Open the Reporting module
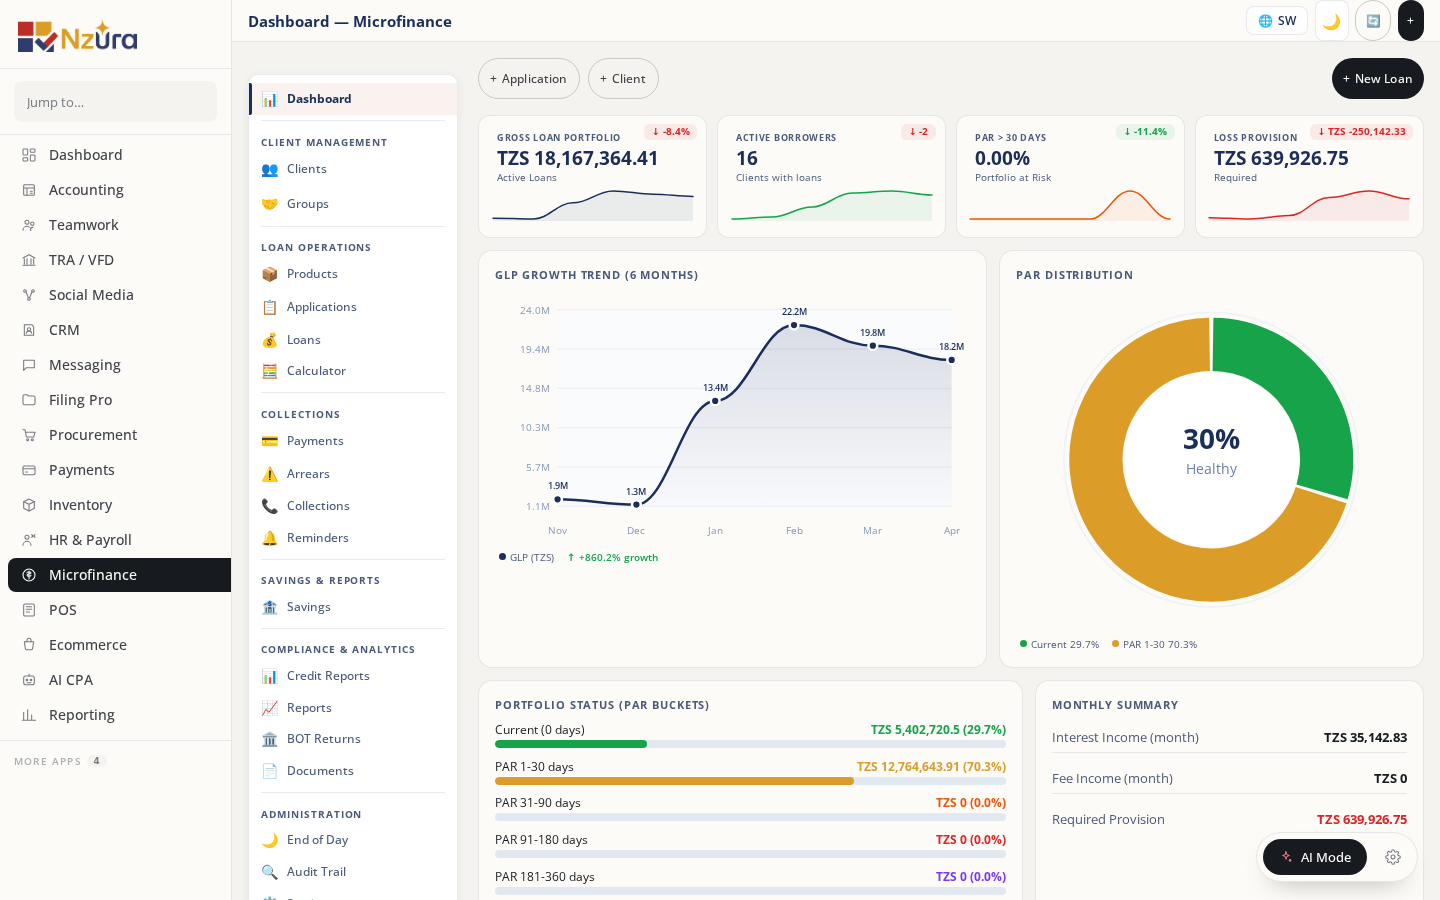The image size is (1440, 900). pos(119,715)
